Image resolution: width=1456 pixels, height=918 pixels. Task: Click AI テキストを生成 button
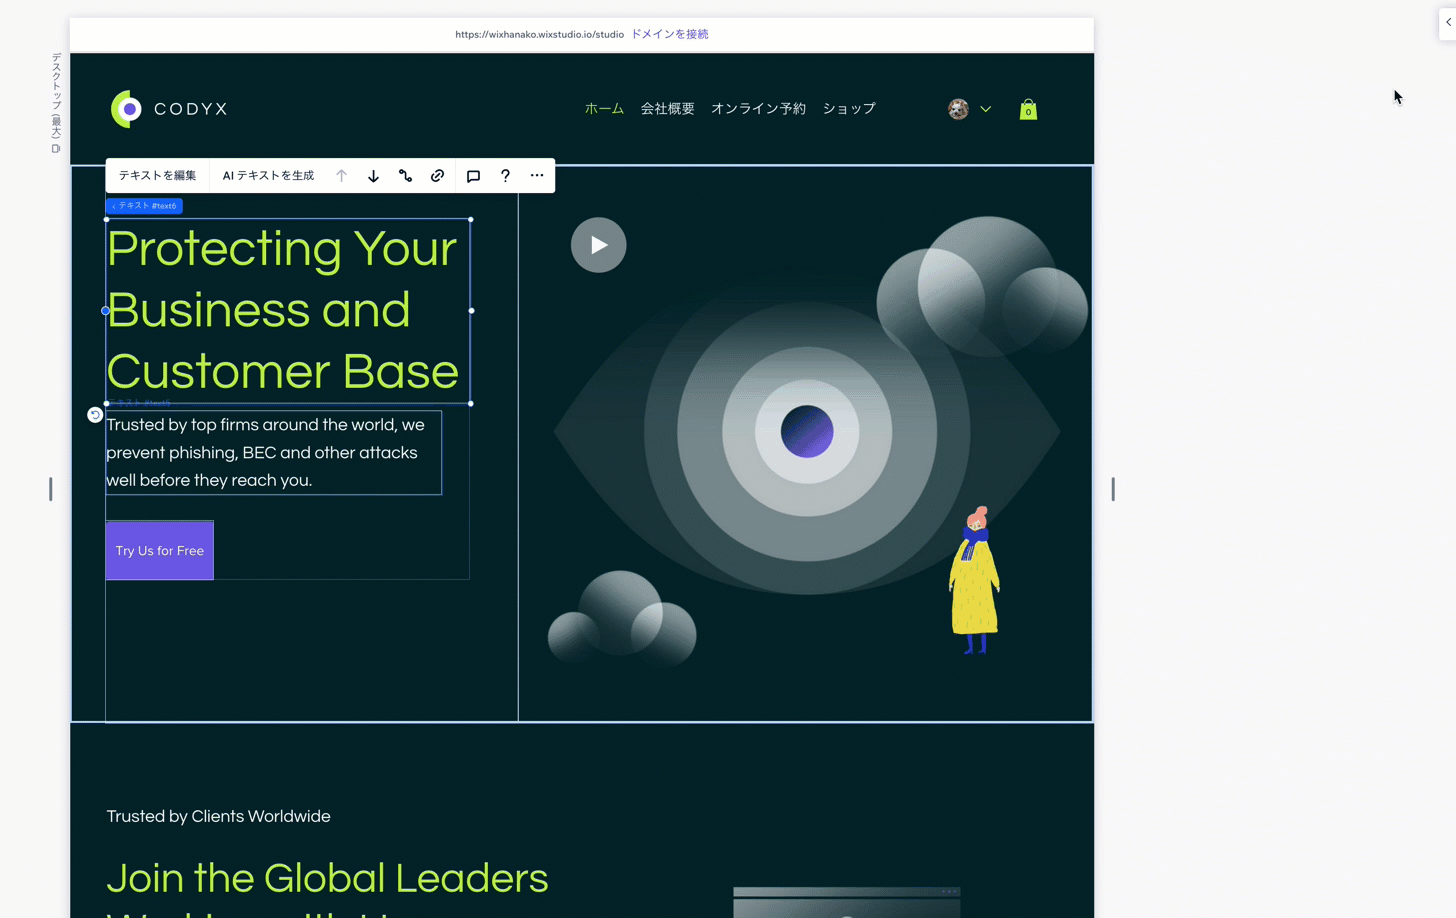(268, 176)
